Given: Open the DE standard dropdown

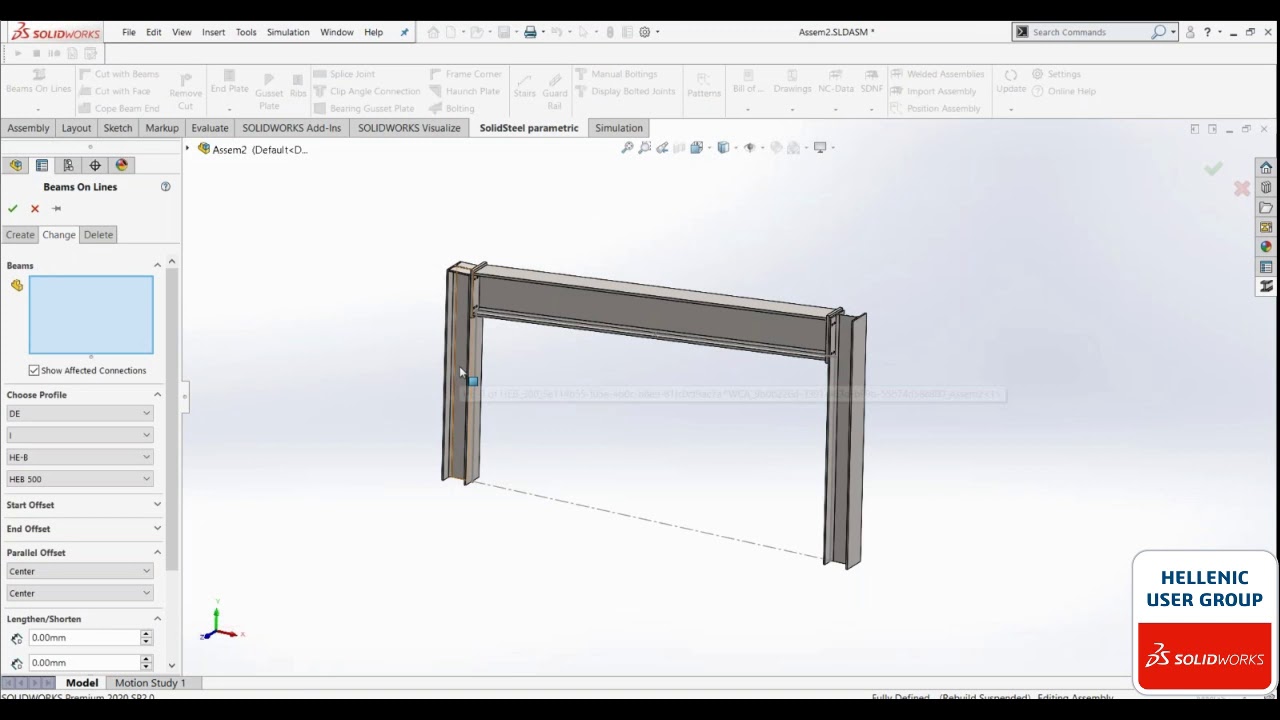Looking at the screenshot, I should click(x=79, y=413).
